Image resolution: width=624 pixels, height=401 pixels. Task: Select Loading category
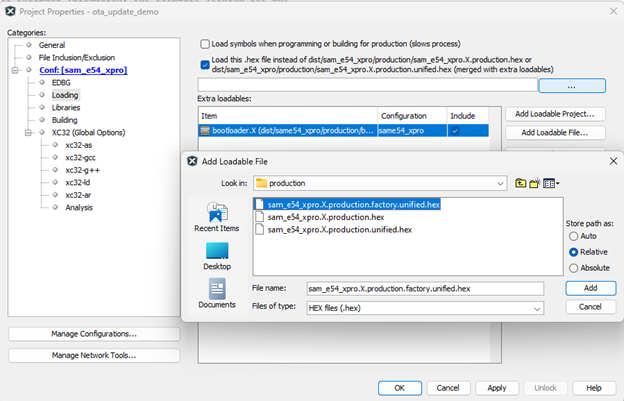65,95
